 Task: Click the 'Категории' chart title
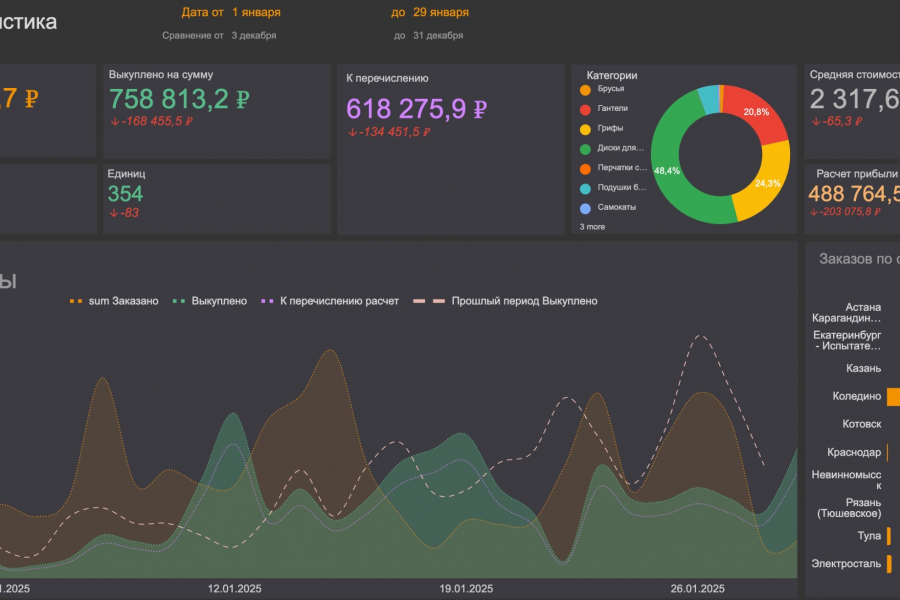click(x=612, y=75)
